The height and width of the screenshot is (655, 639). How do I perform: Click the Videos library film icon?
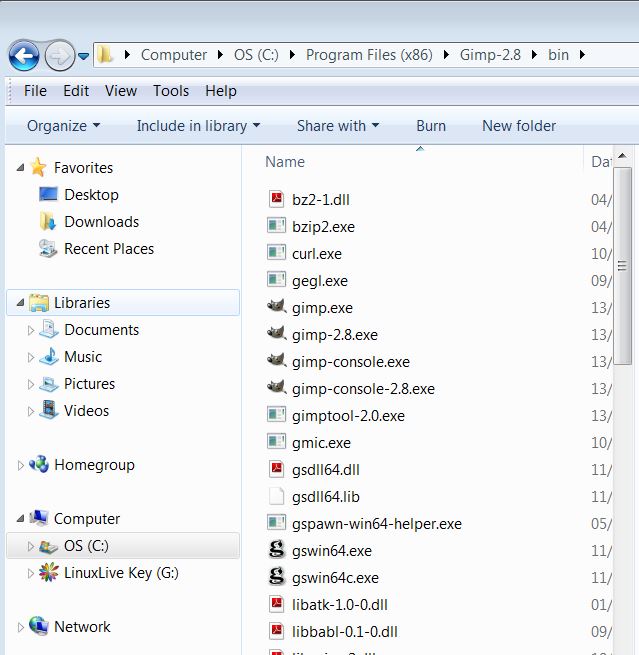tap(49, 410)
